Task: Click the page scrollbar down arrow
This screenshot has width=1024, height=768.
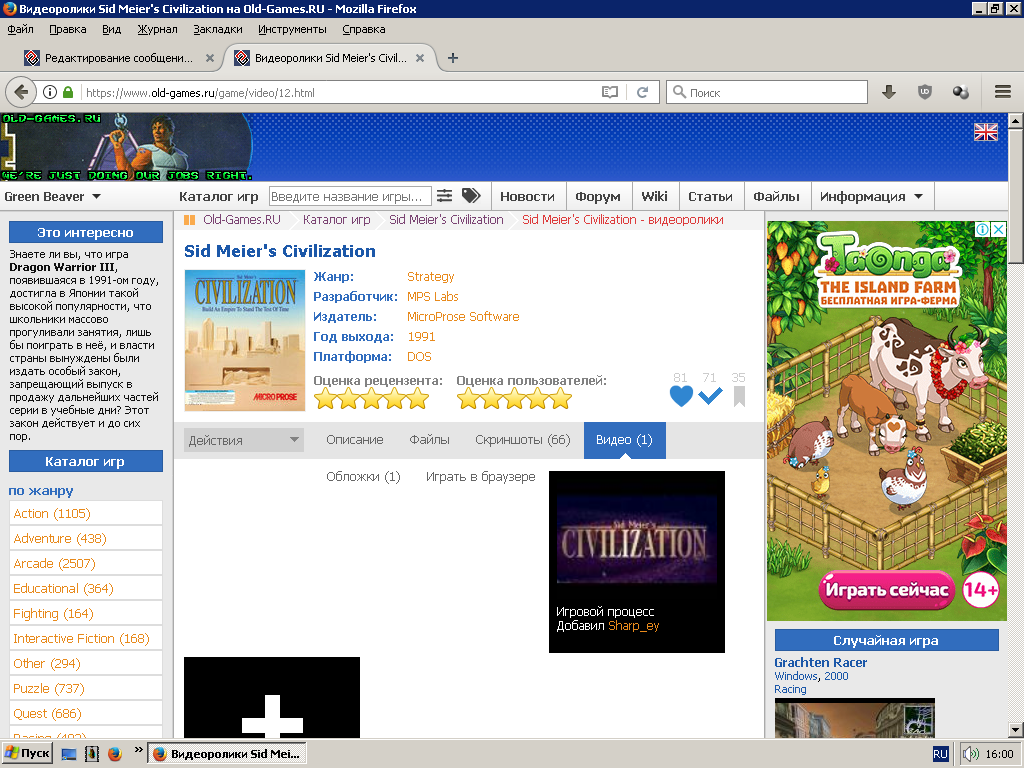Action: 1015,729
